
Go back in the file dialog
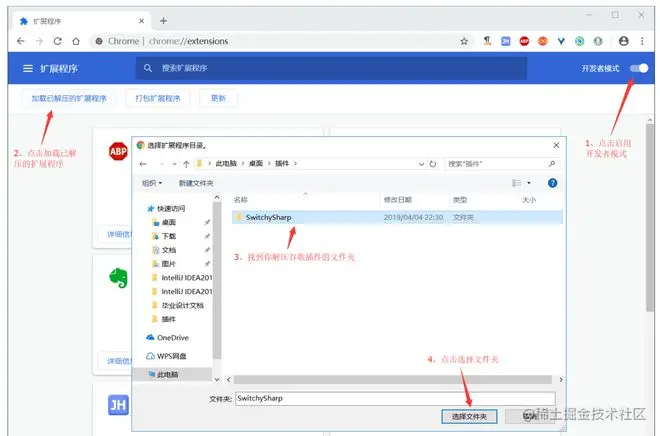point(143,164)
